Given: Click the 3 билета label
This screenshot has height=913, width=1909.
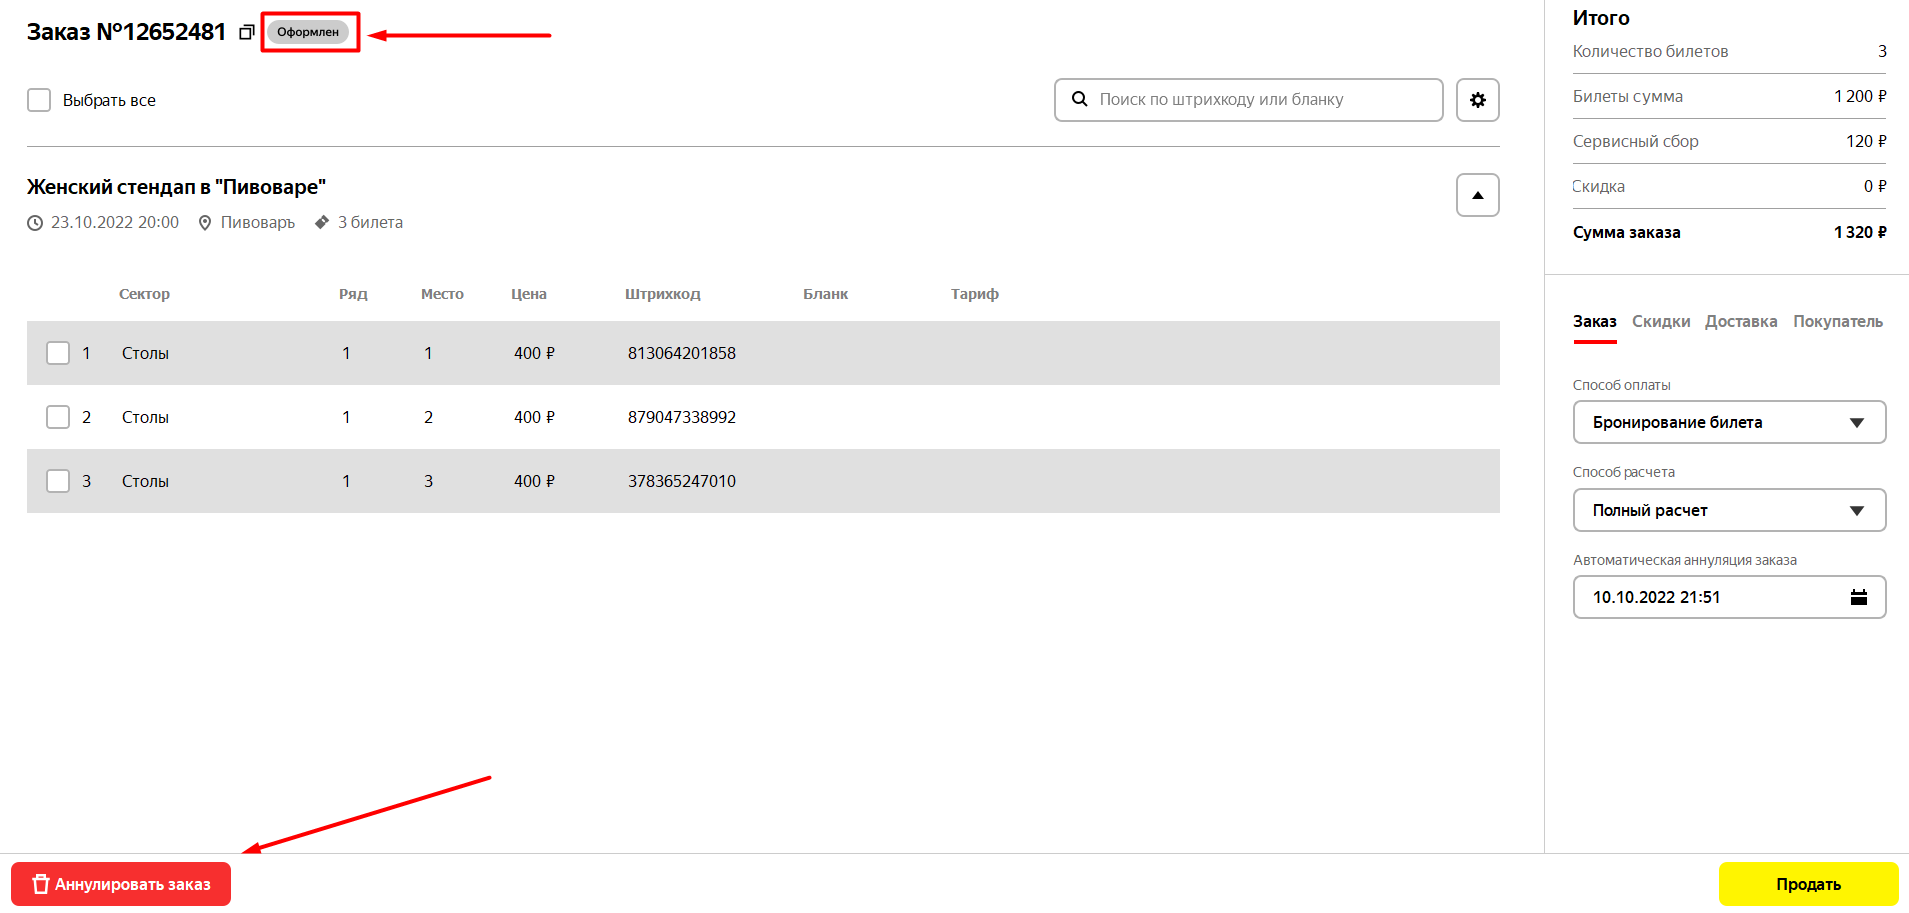Looking at the screenshot, I should [x=370, y=222].
